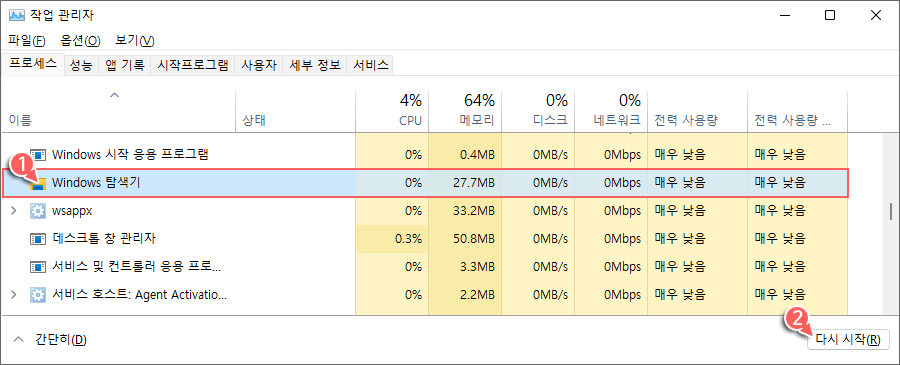Screen dimensions: 900x365
Task: Switch to the 성능 tab
Action: [x=81, y=65]
